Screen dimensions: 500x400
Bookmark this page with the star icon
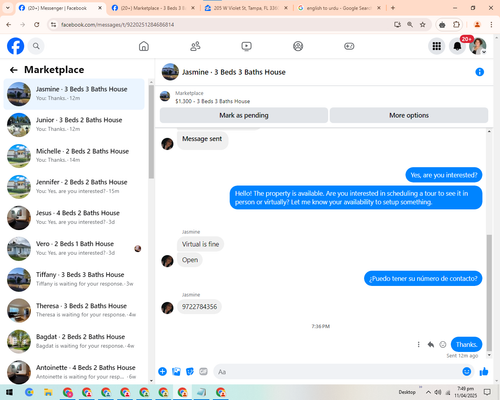point(423,25)
